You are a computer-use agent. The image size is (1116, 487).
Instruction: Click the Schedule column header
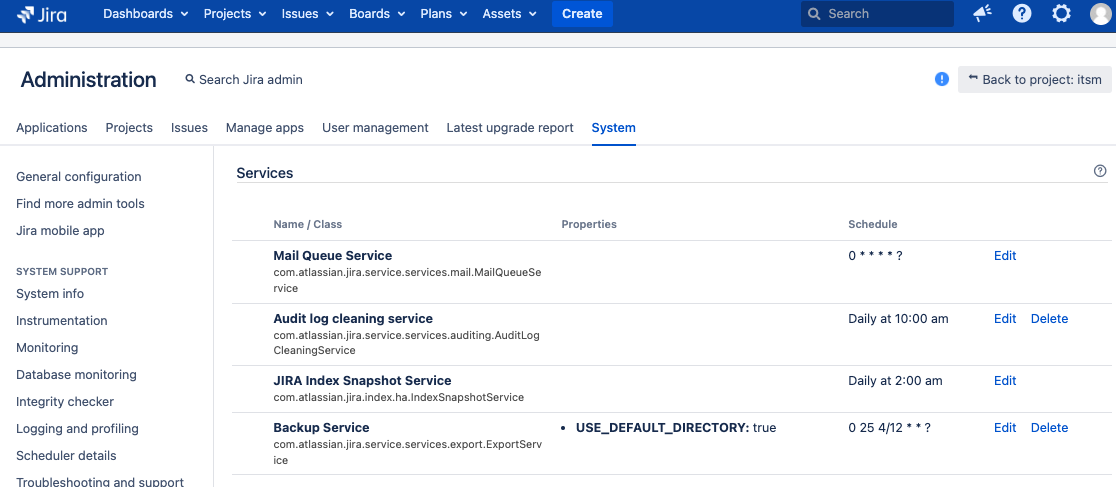tap(873, 224)
